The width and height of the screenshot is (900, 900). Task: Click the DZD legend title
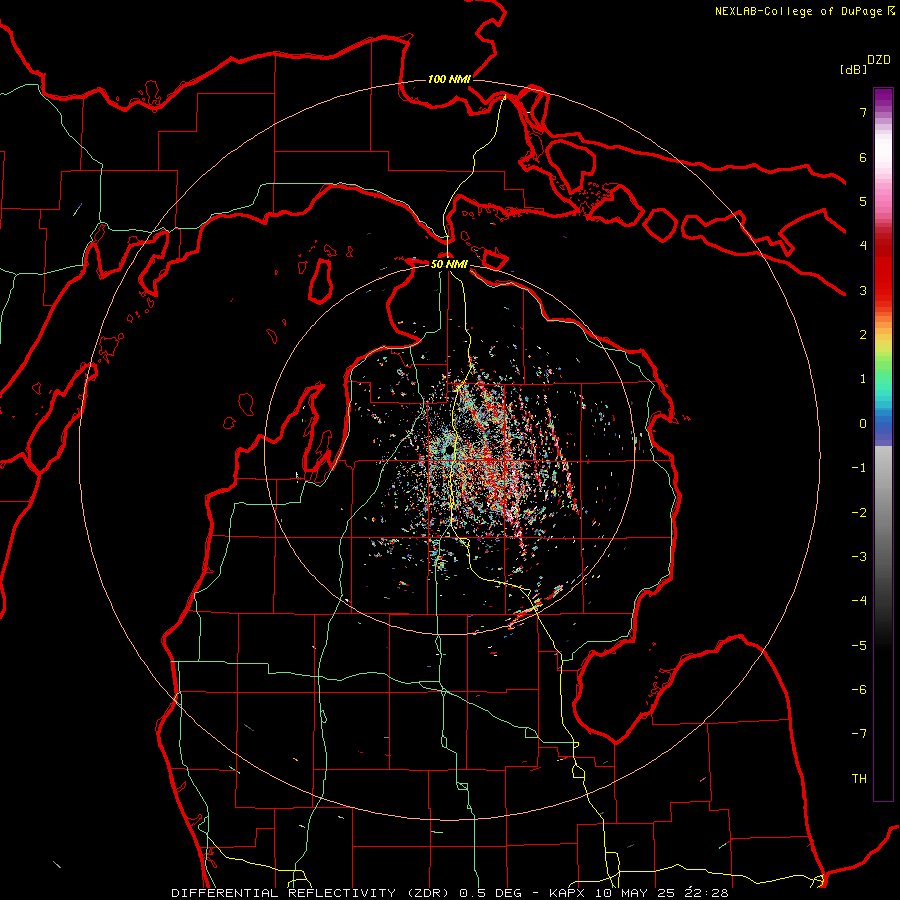tap(878, 60)
